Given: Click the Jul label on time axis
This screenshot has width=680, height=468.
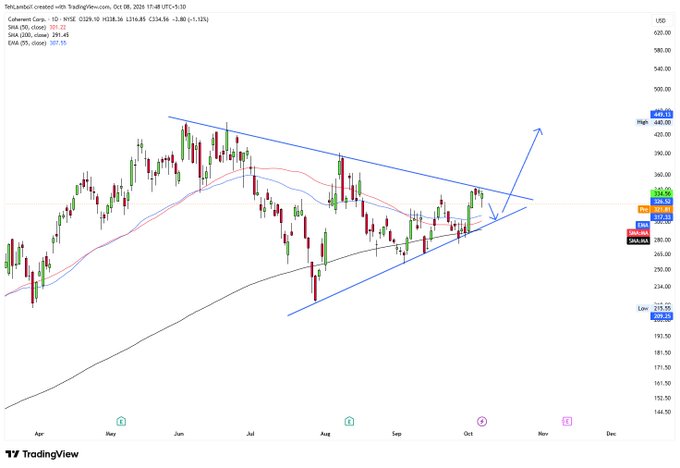Looking at the screenshot, I should coord(250,433).
